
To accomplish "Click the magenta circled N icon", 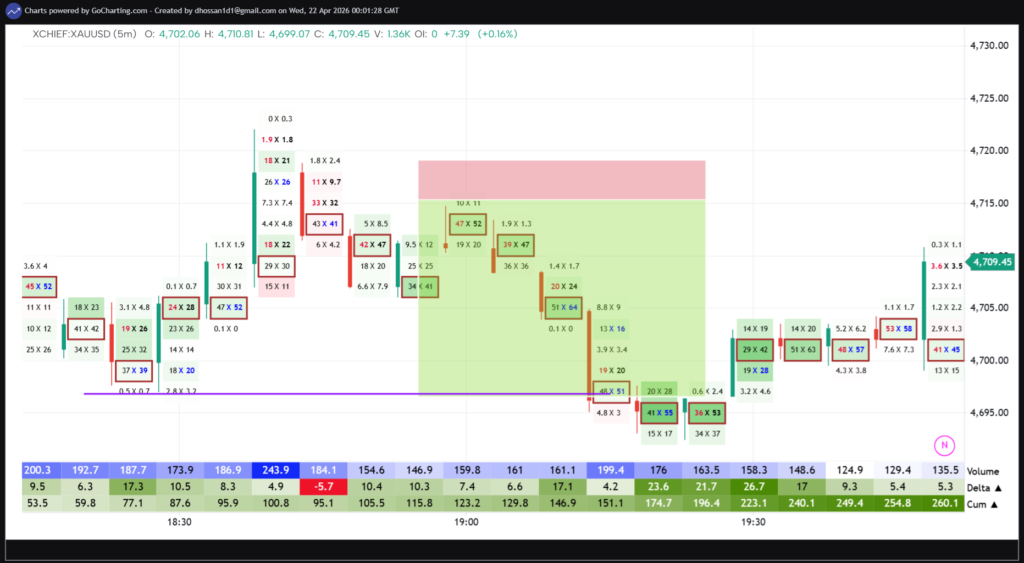I will [942, 445].
